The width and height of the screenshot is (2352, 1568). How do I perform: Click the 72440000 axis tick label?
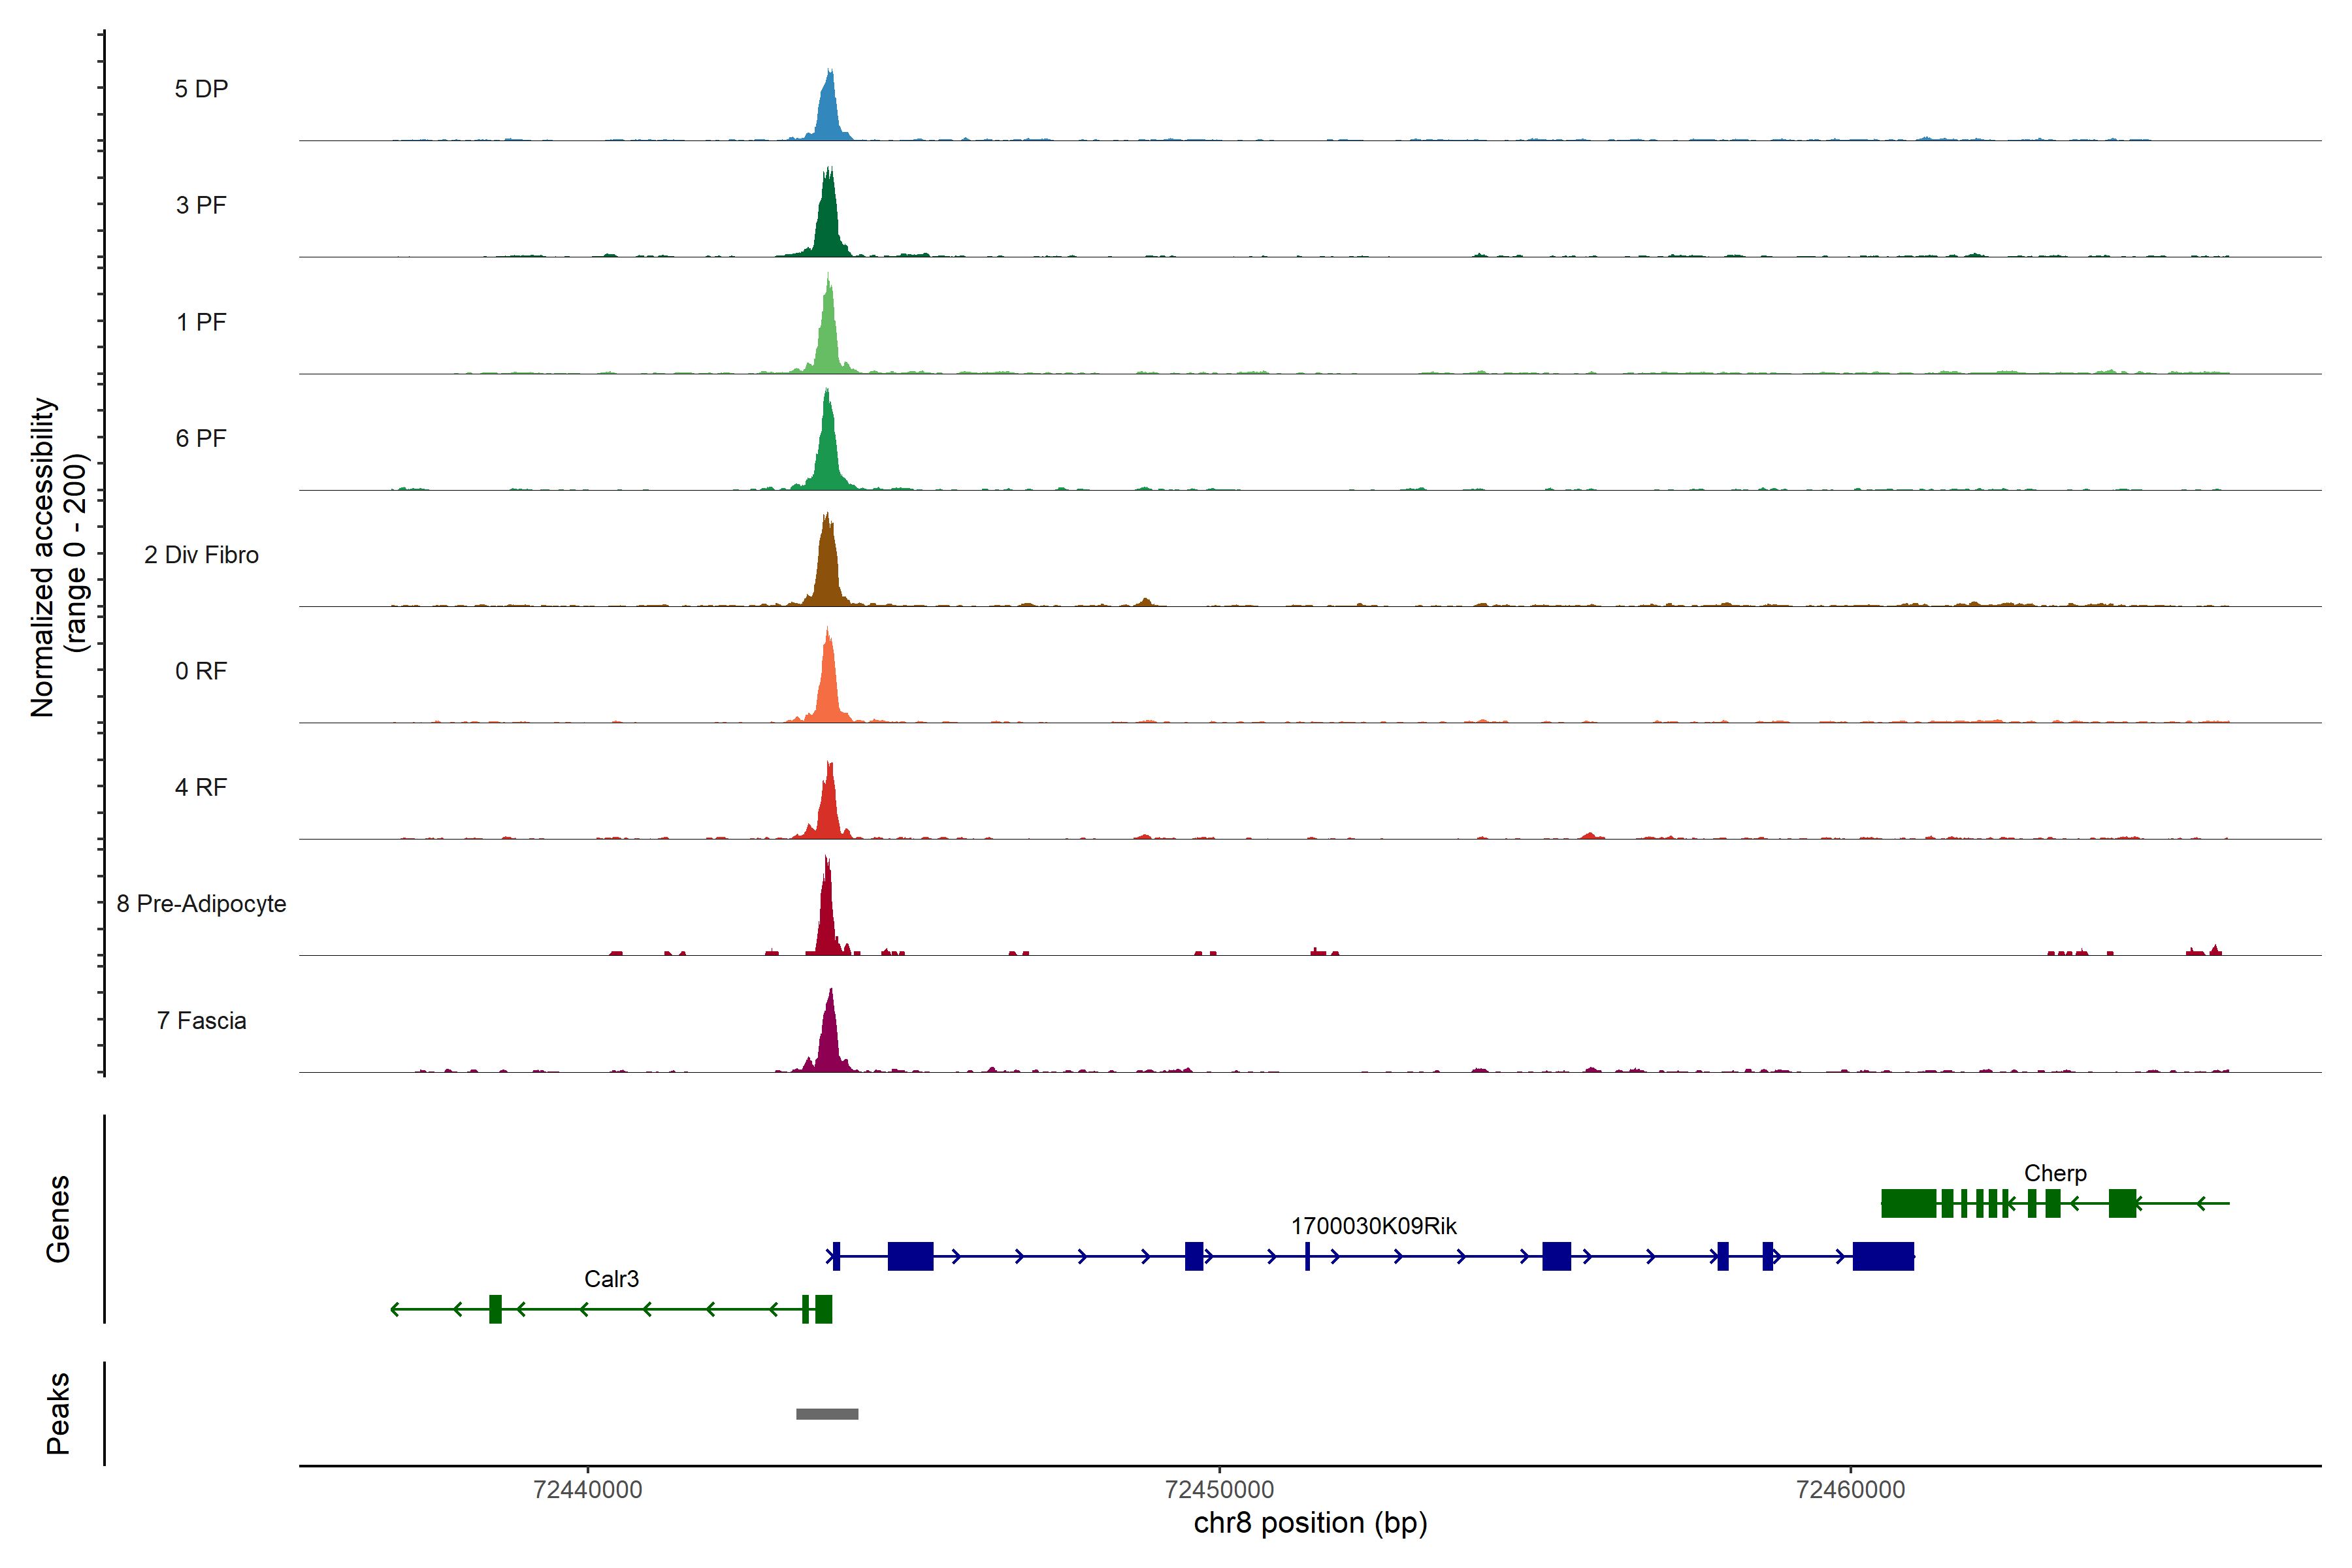click(588, 1490)
